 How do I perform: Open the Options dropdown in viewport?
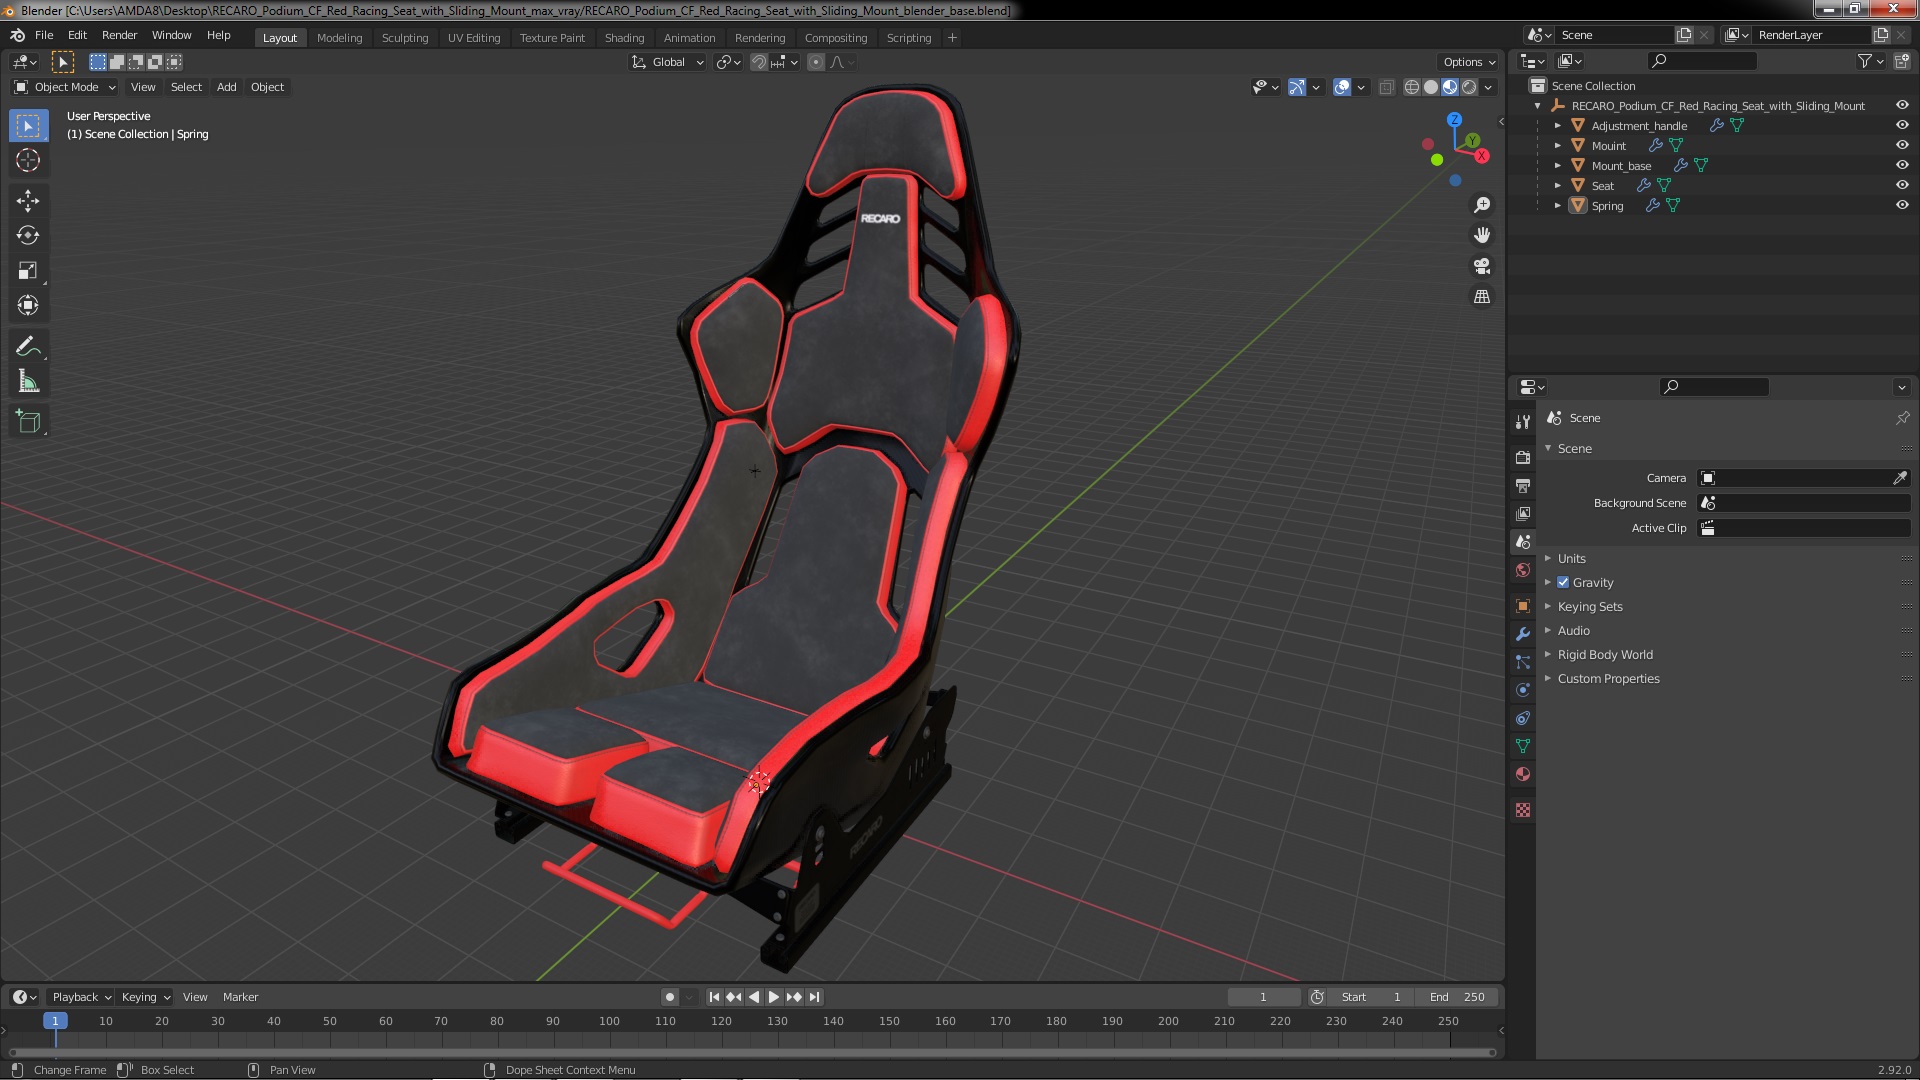tap(1469, 62)
